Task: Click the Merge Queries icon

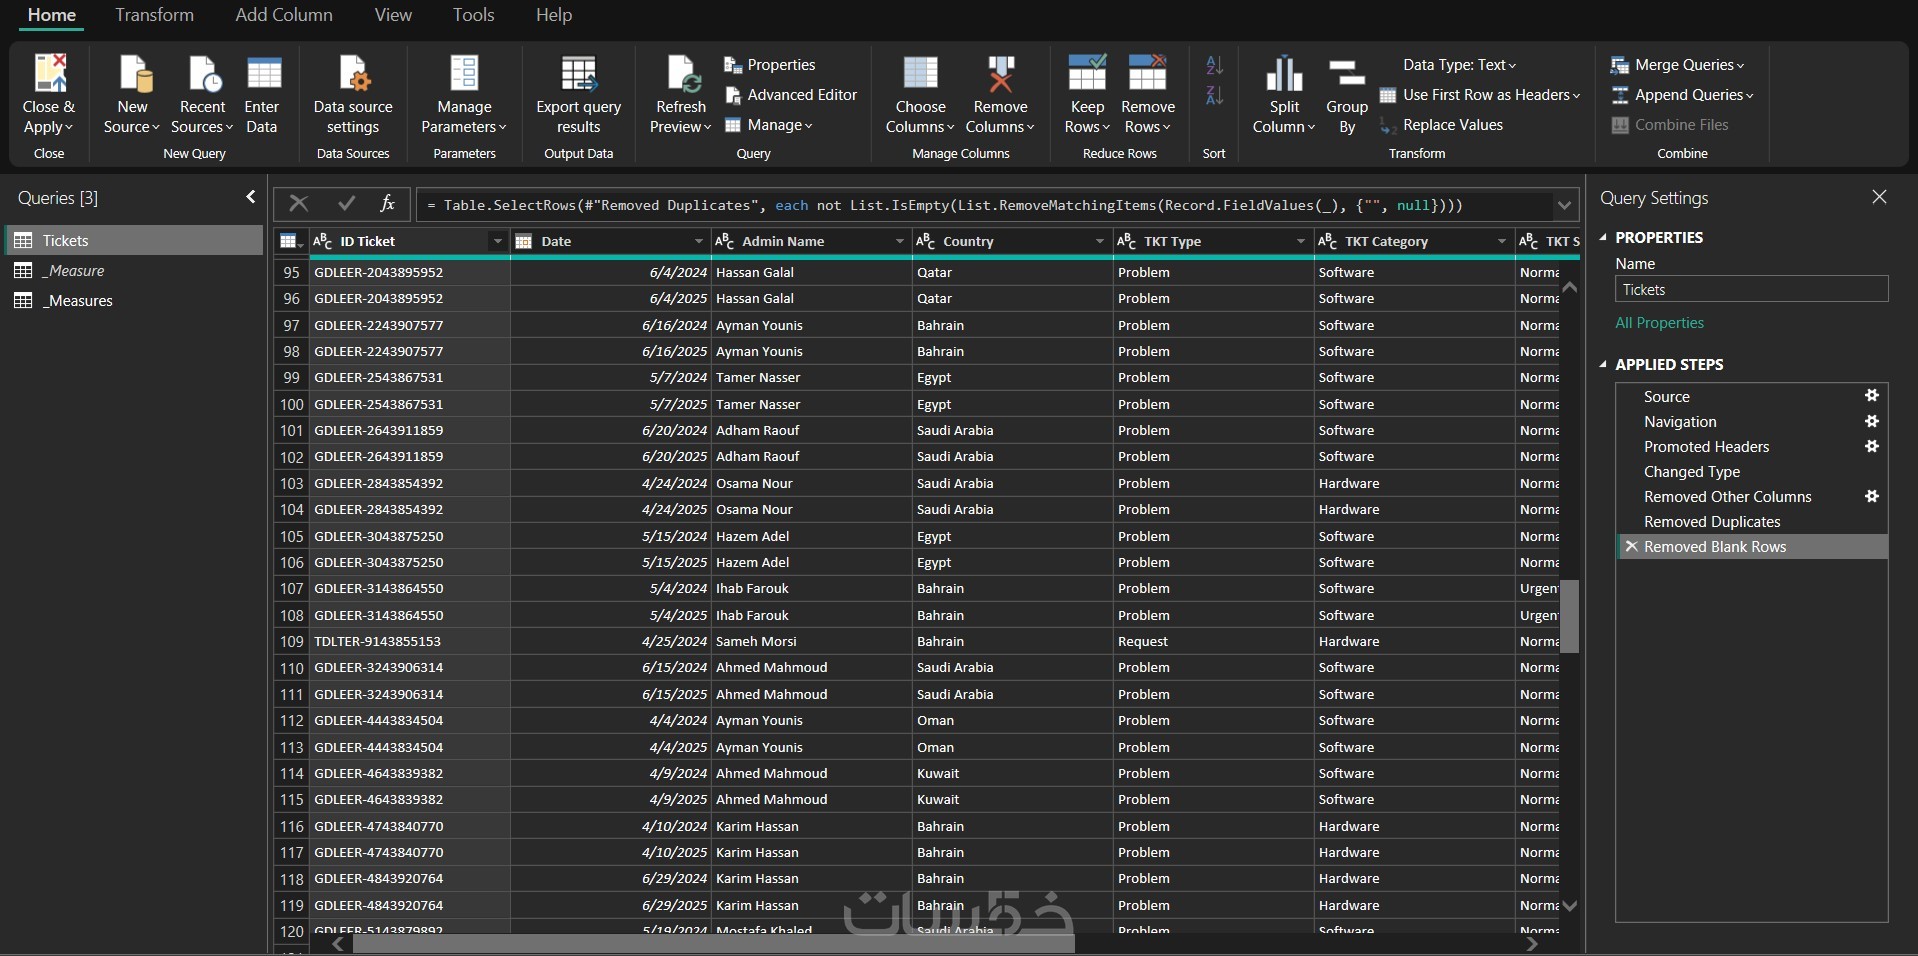Action: pos(1620,65)
